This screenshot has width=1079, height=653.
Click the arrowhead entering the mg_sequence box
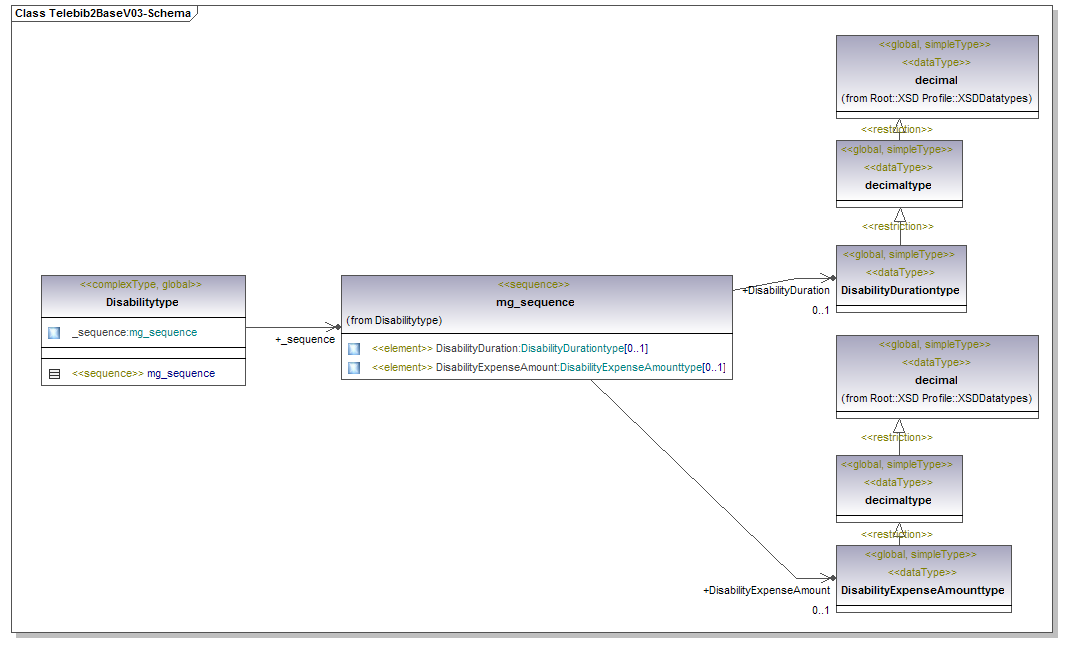(x=335, y=326)
